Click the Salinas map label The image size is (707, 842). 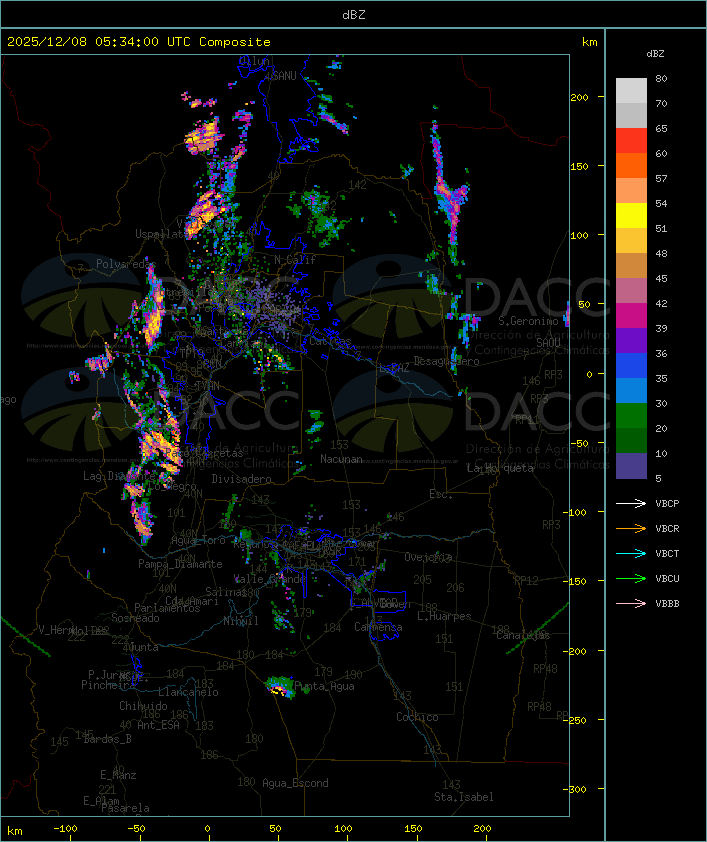[x=226, y=592]
